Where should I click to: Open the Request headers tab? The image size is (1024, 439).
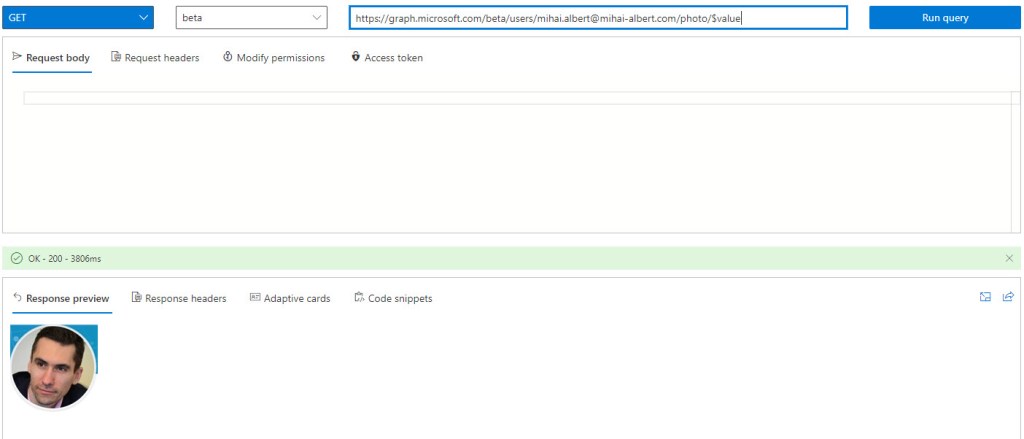coord(155,58)
